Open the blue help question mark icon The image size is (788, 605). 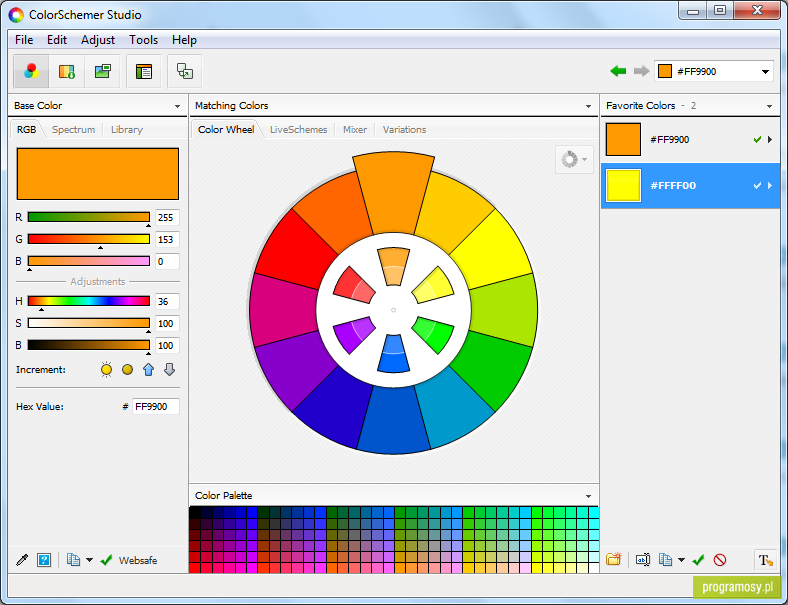click(44, 560)
